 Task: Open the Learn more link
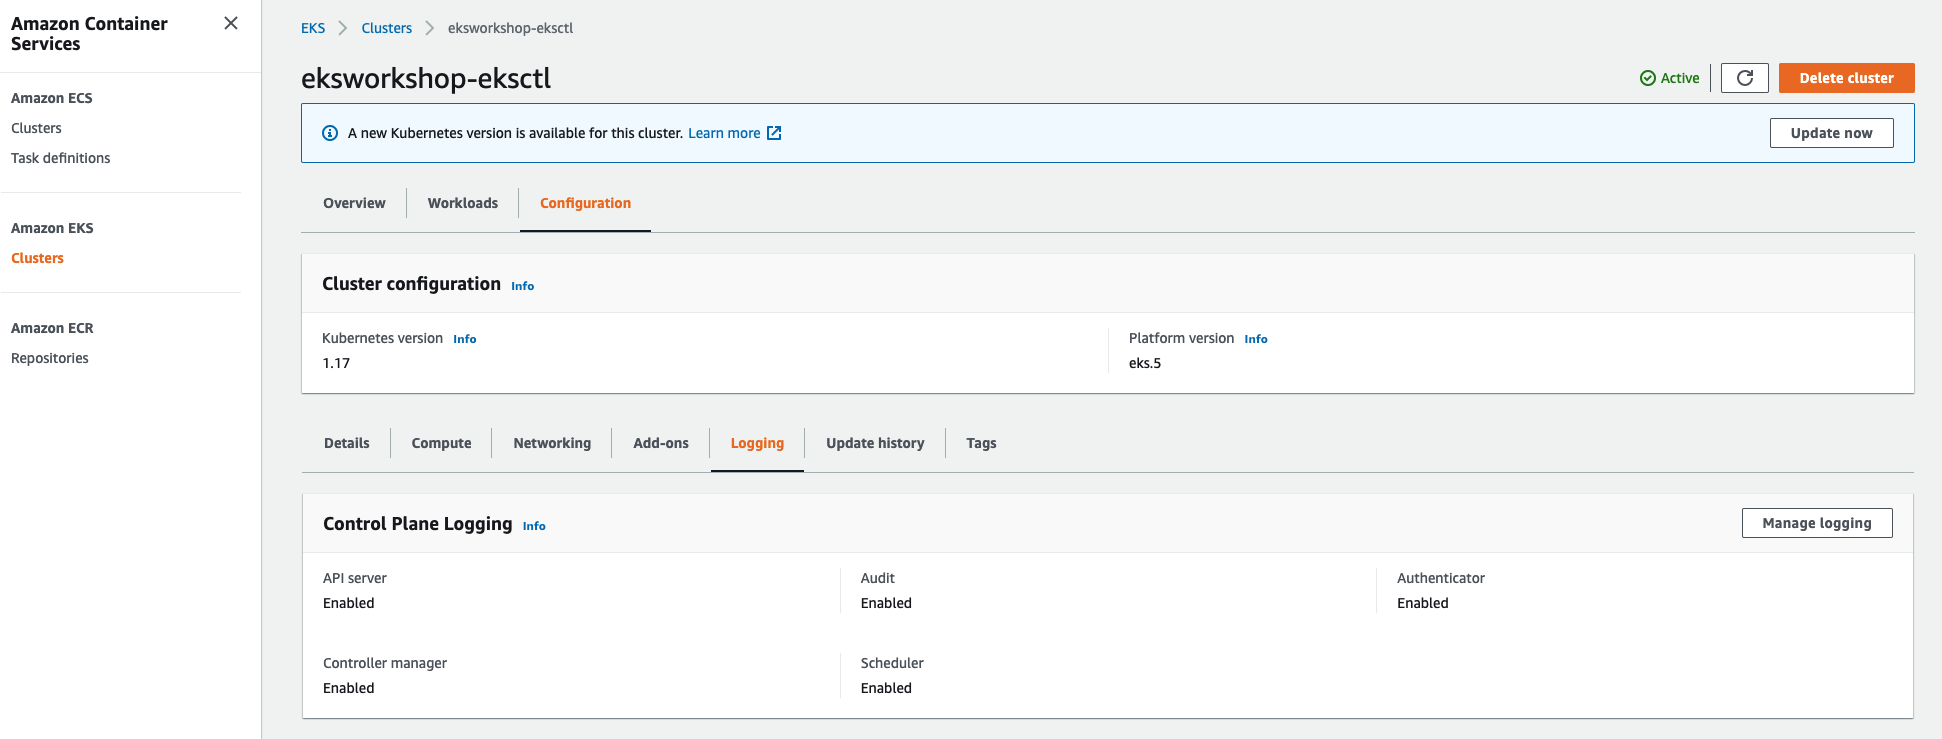(724, 133)
